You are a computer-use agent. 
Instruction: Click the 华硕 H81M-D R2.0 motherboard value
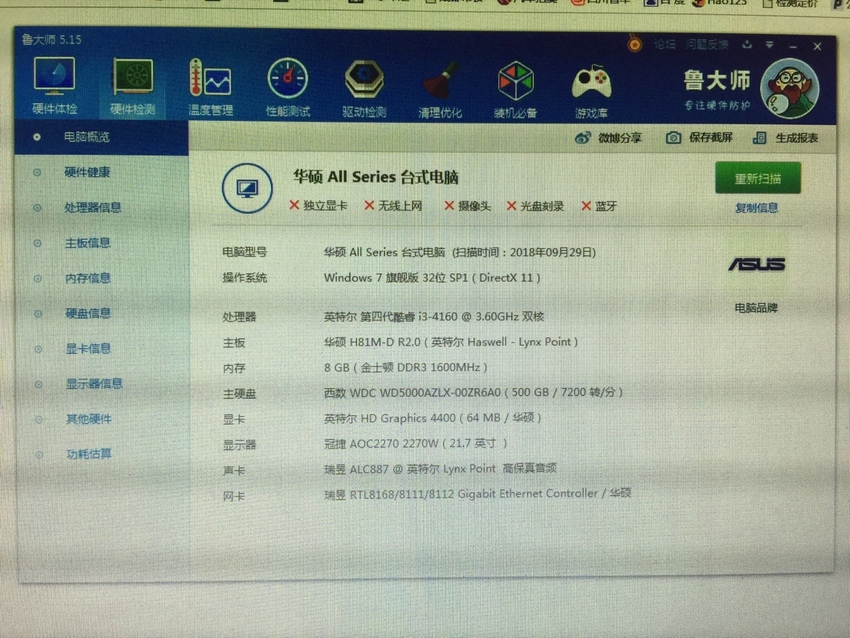(450, 342)
